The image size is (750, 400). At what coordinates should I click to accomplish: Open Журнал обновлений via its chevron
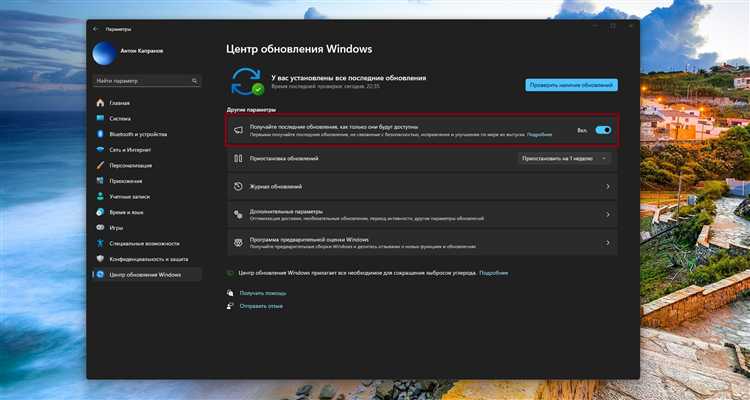coord(607,186)
